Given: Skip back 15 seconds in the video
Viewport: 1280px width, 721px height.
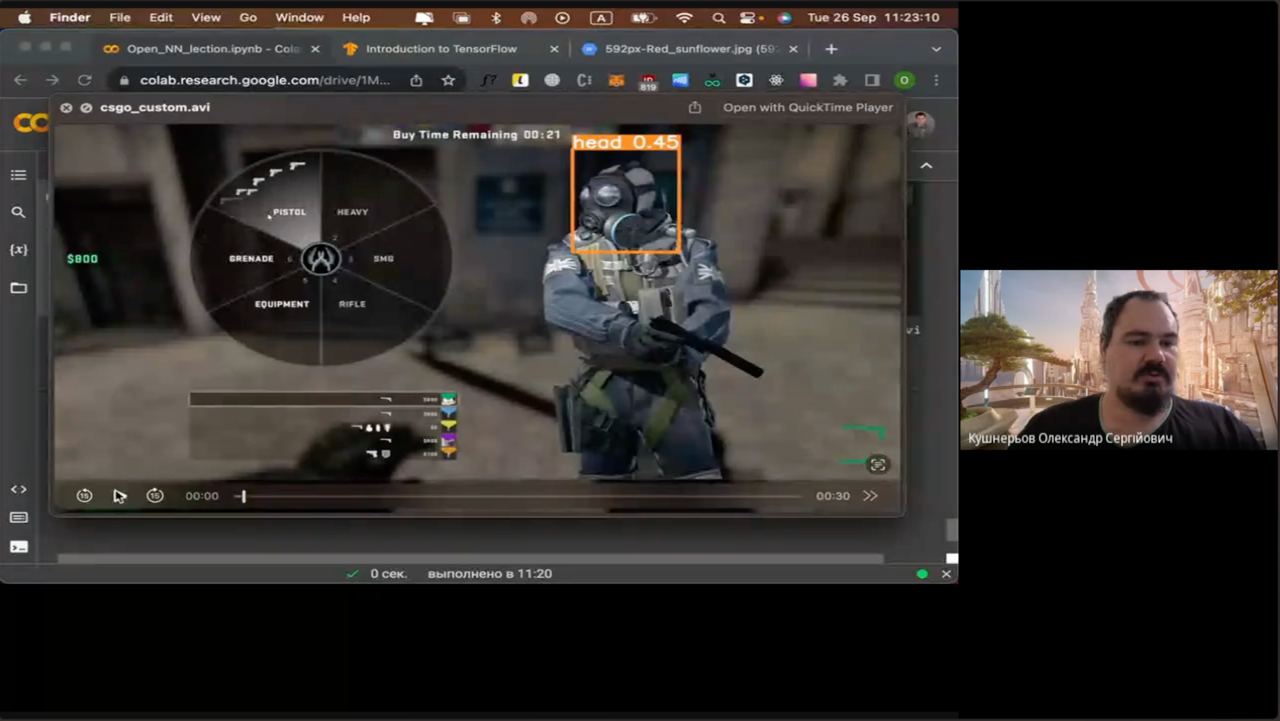Looking at the screenshot, I should (85, 495).
